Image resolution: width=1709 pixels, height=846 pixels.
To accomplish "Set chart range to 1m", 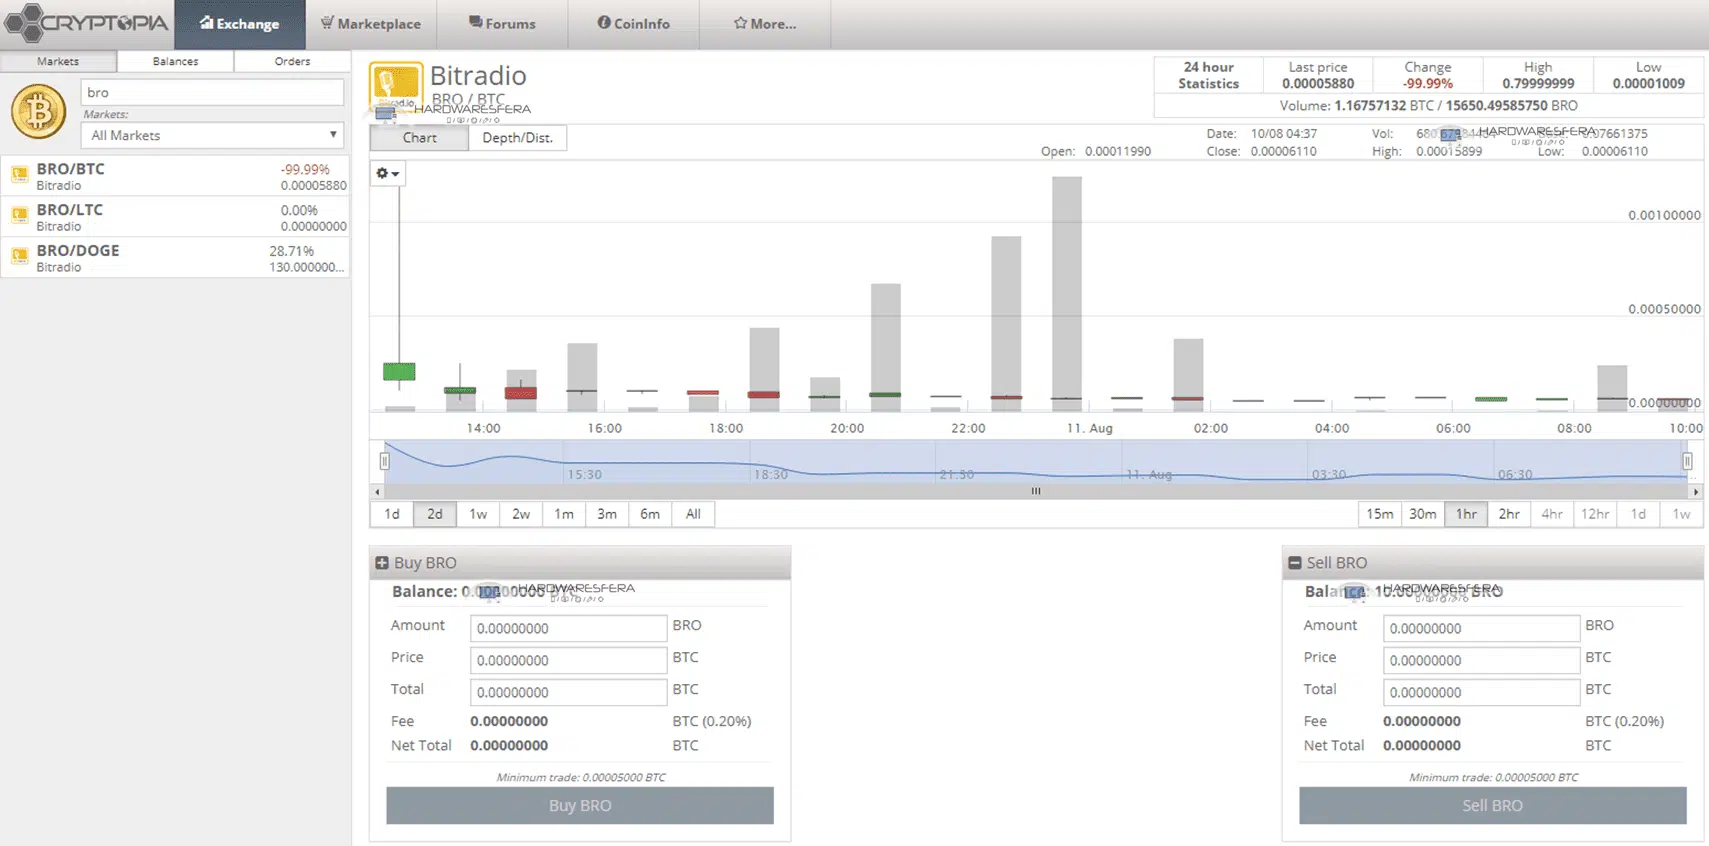I will tap(564, 514).
